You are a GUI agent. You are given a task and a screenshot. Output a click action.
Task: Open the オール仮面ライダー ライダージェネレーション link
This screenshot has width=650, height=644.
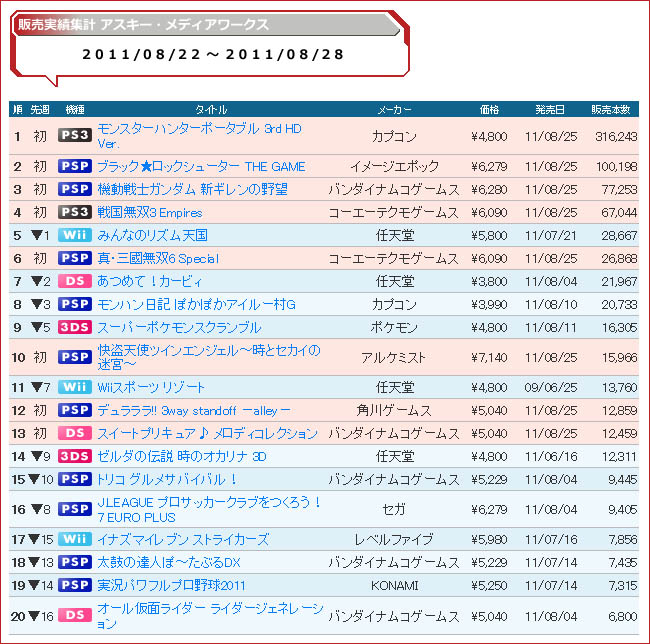coord(210,616)
